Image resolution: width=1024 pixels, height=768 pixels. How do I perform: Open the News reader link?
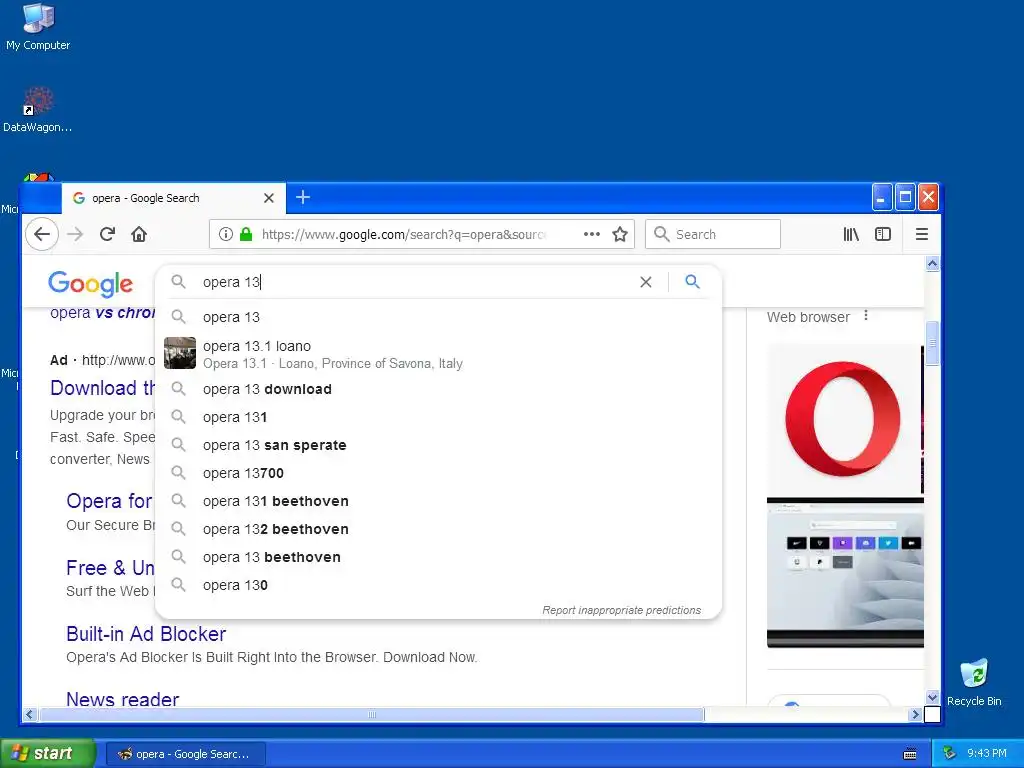(x=122, y=699)
